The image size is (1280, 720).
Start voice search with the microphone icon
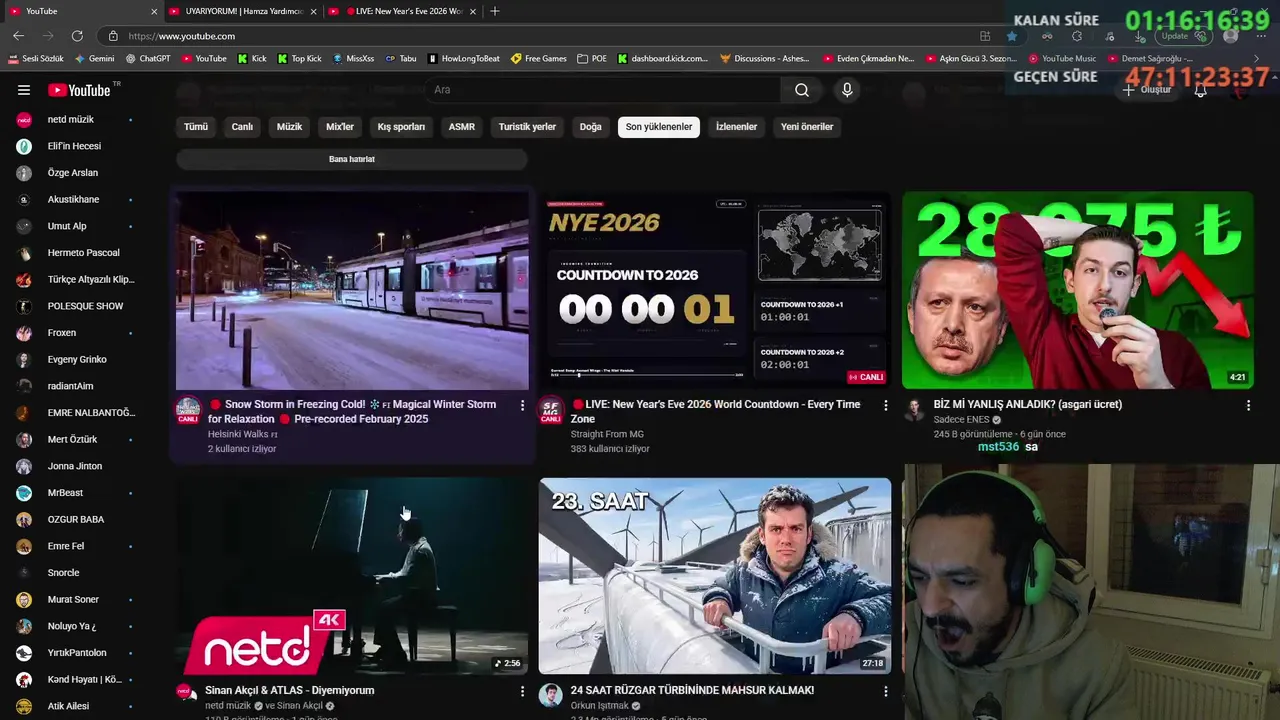[x=847, y=90]
